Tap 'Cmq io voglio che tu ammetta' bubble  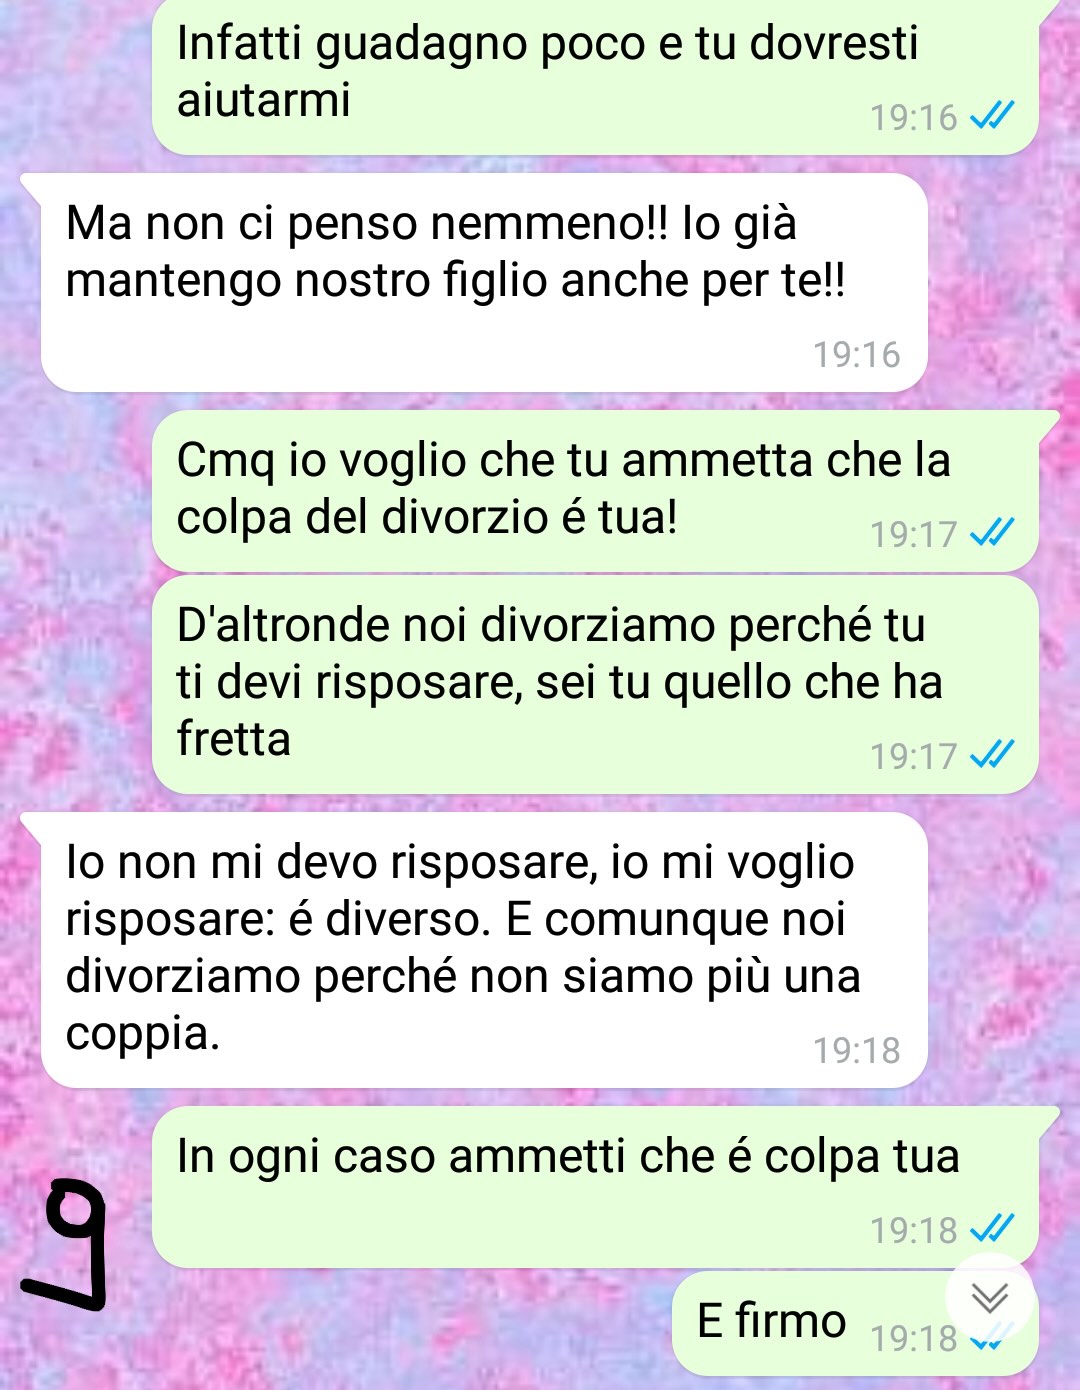pyautogui.click(x=596, y=491)
